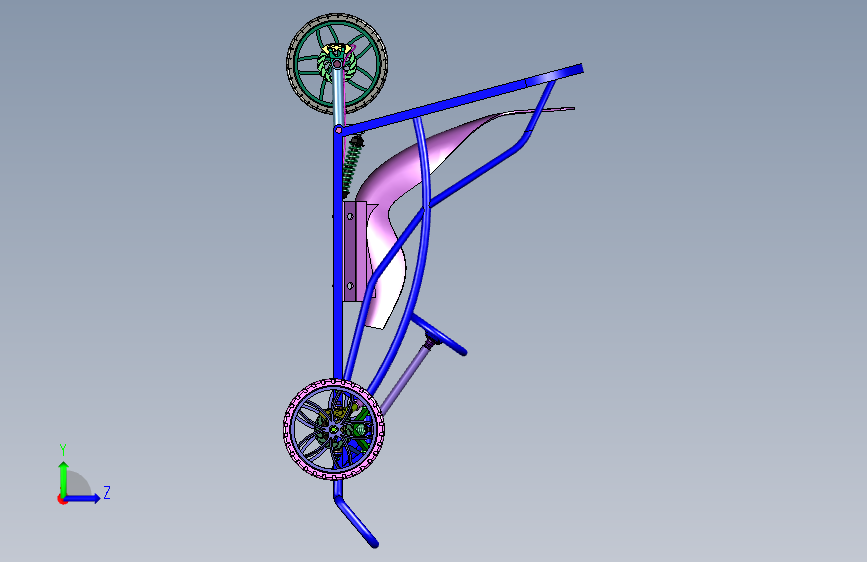
Task: Click the blue Z axis arrow of the triad
Action: point(83,498)
